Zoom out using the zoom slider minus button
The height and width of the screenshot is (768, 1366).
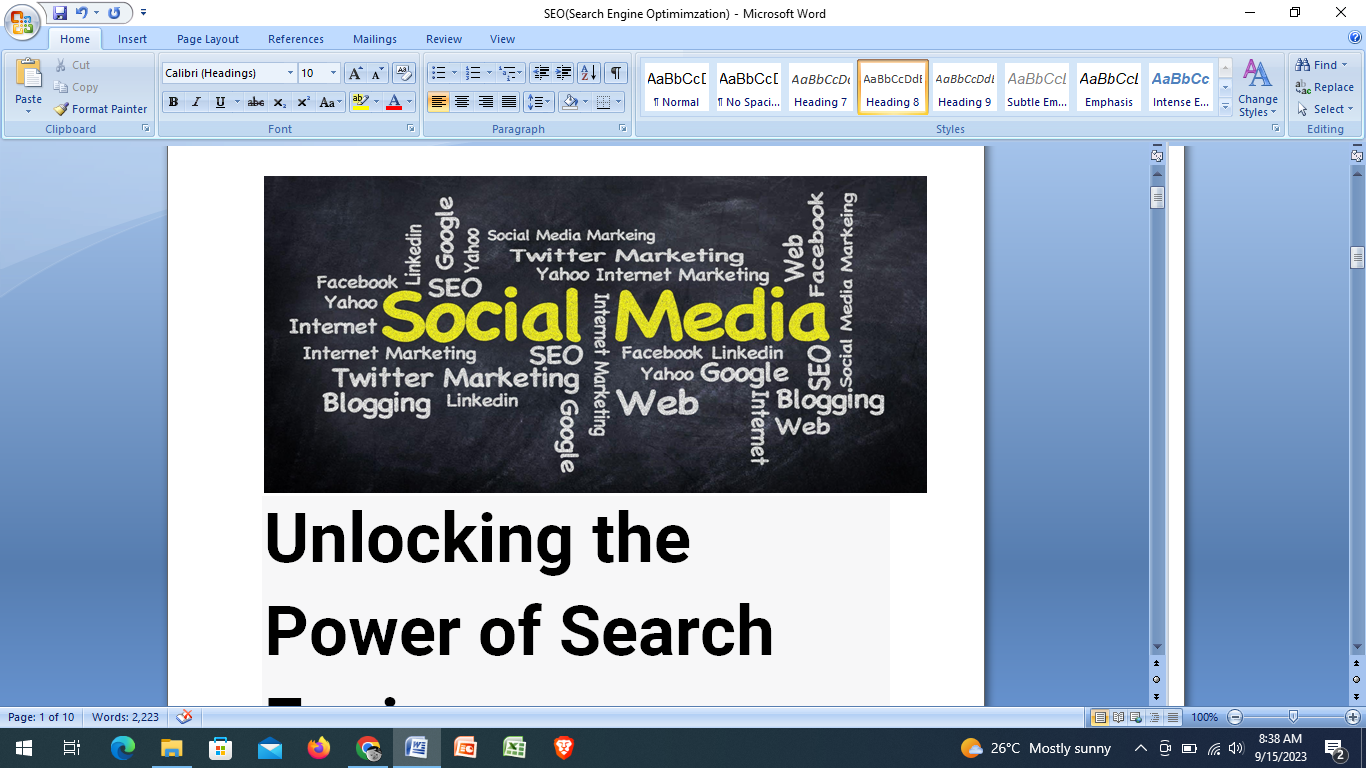pos(1236,717)
